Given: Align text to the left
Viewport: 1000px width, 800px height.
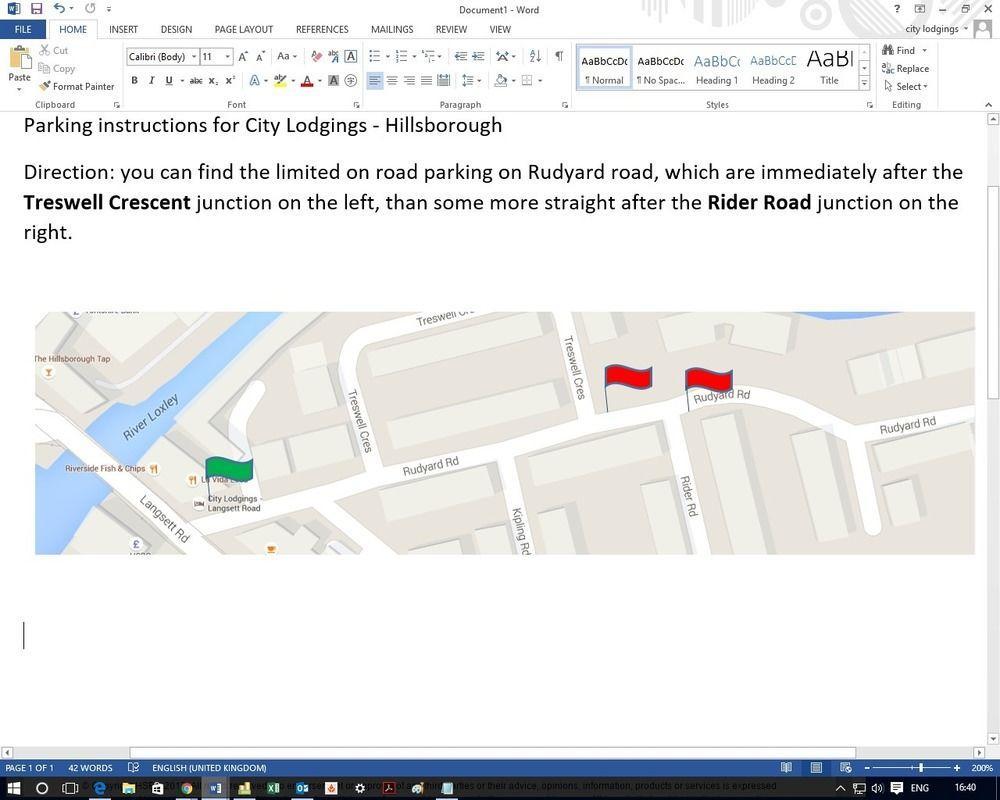Looking at the screenshot, I should pyautogui.click(x=375, y=80).
